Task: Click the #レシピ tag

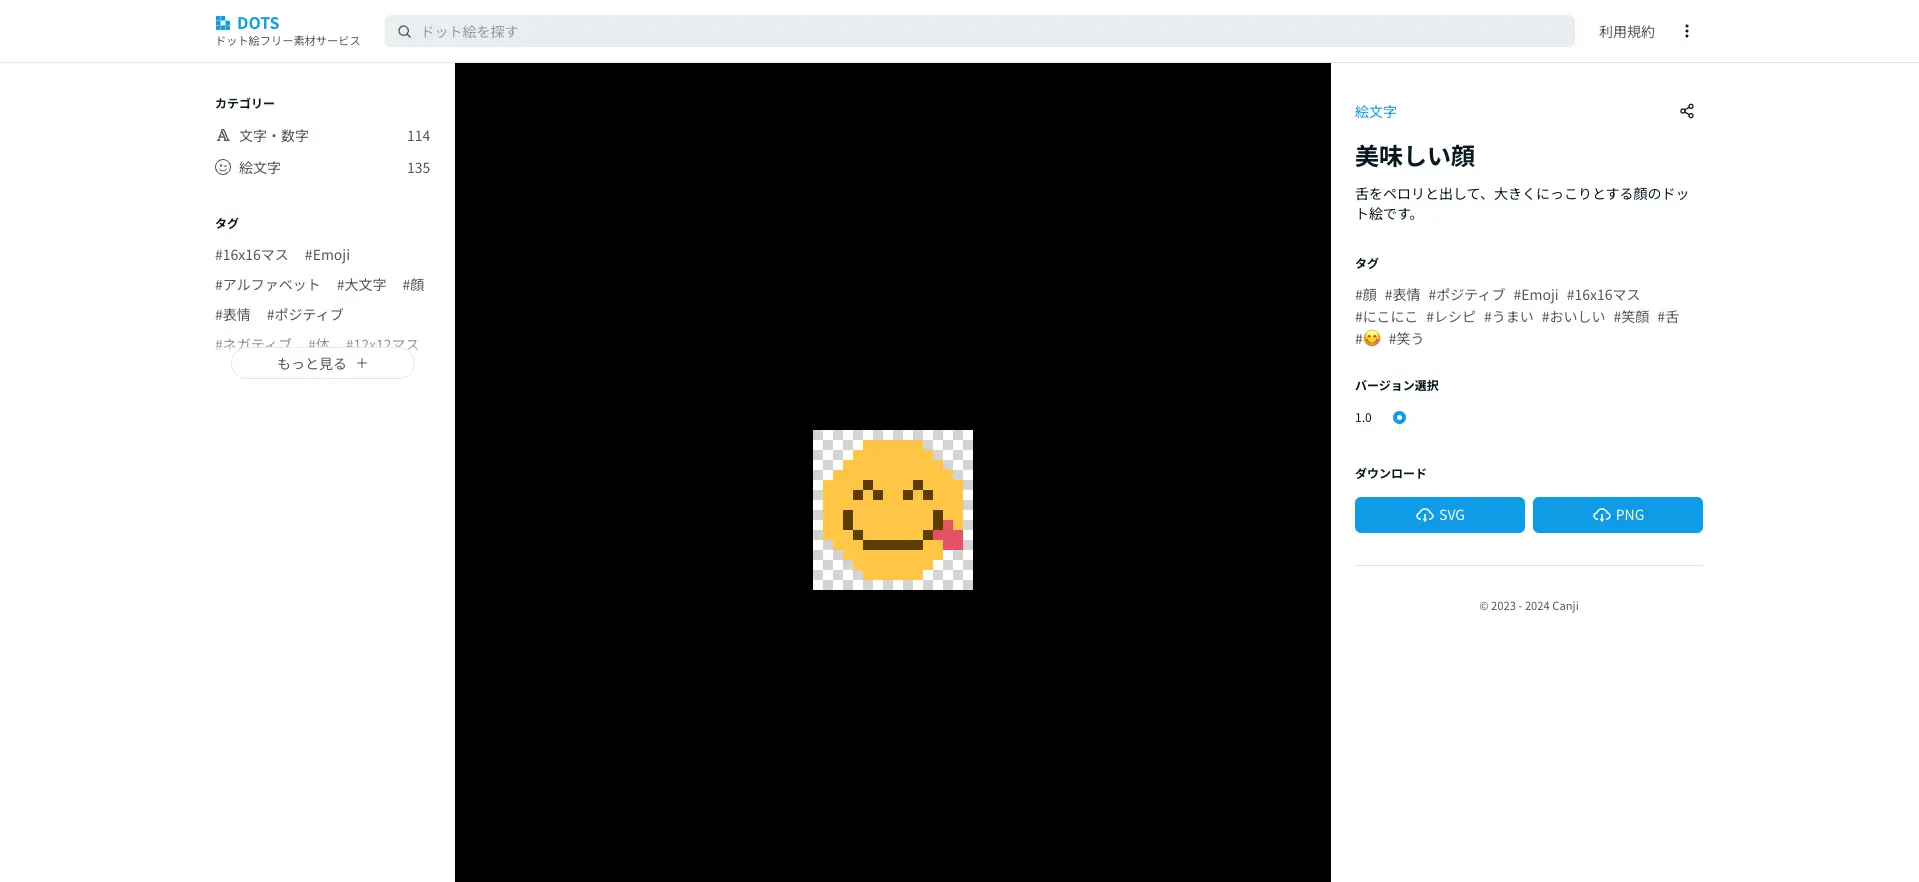Action: (1450, 317)
